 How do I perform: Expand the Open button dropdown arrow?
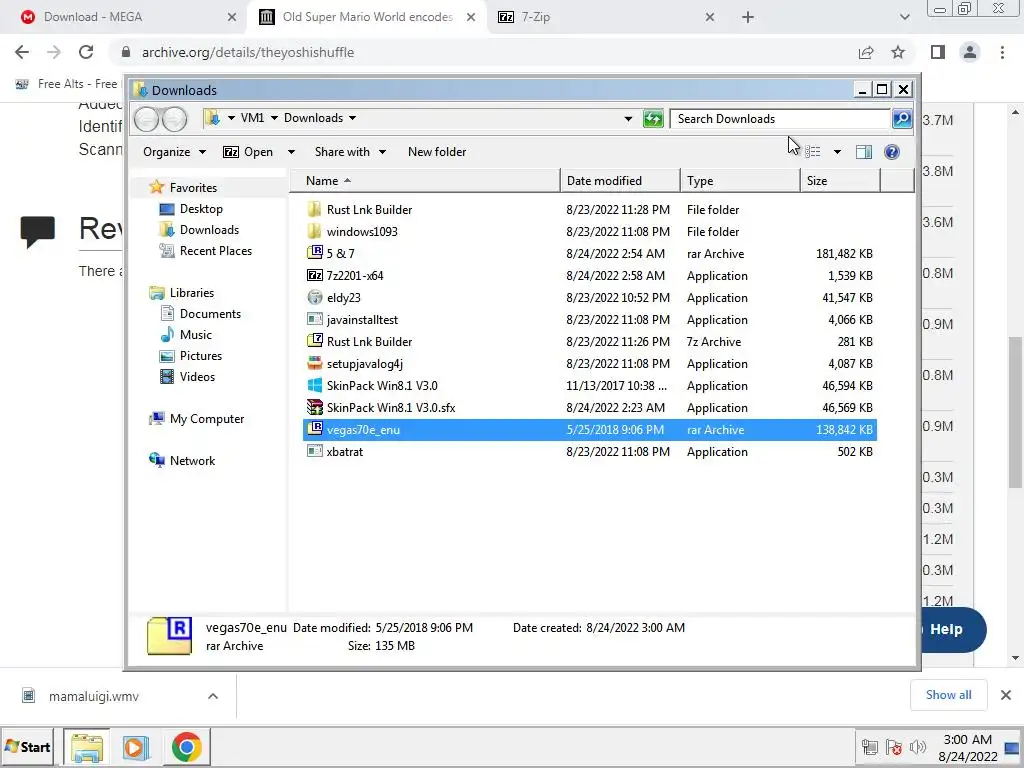[x=291, y=152]
